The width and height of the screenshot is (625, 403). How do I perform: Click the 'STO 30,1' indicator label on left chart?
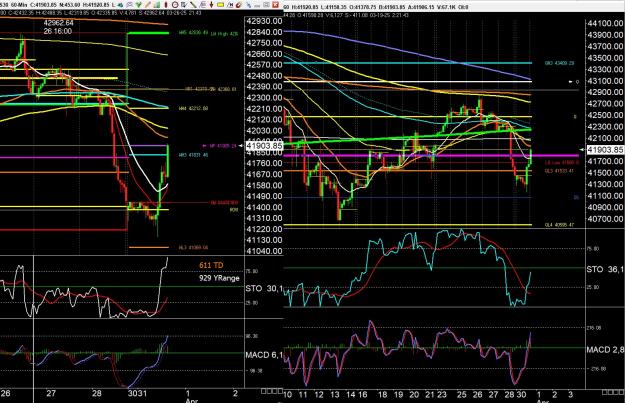click(264, 288)
